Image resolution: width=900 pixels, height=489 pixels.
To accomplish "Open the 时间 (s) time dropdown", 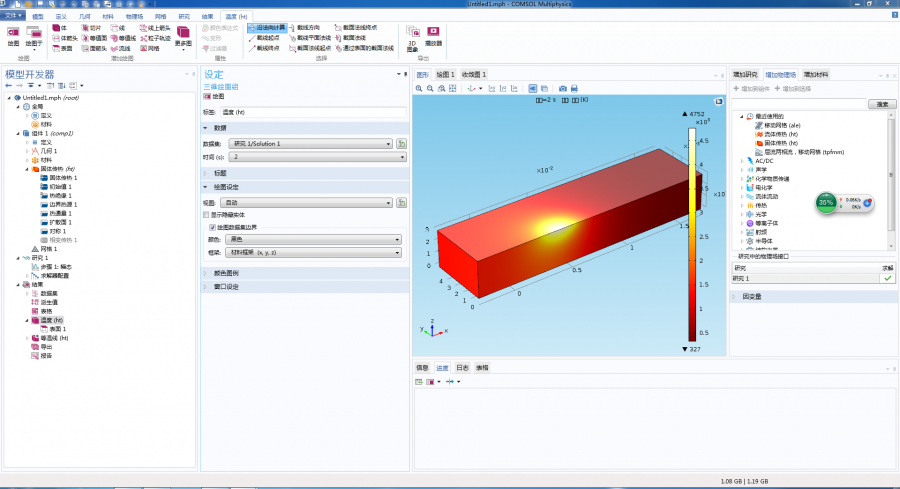I will [317, 157].
